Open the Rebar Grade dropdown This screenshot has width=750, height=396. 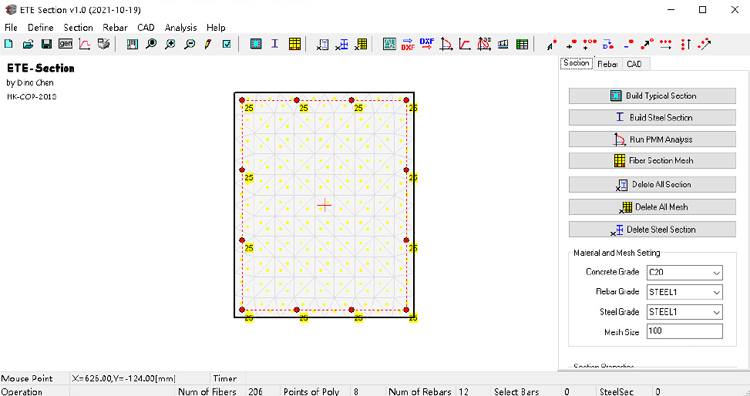[684, 292]
